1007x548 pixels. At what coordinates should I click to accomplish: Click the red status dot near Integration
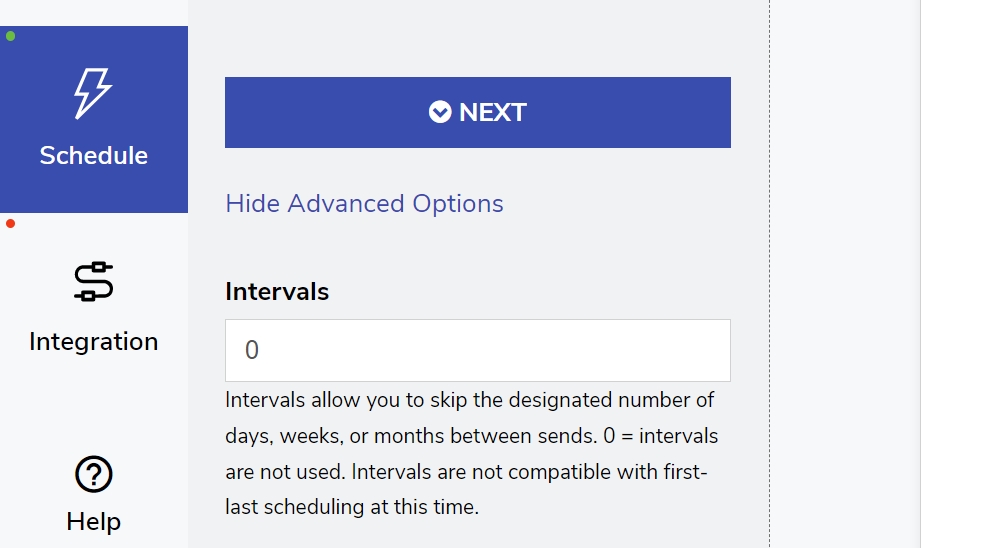(11, 223)
